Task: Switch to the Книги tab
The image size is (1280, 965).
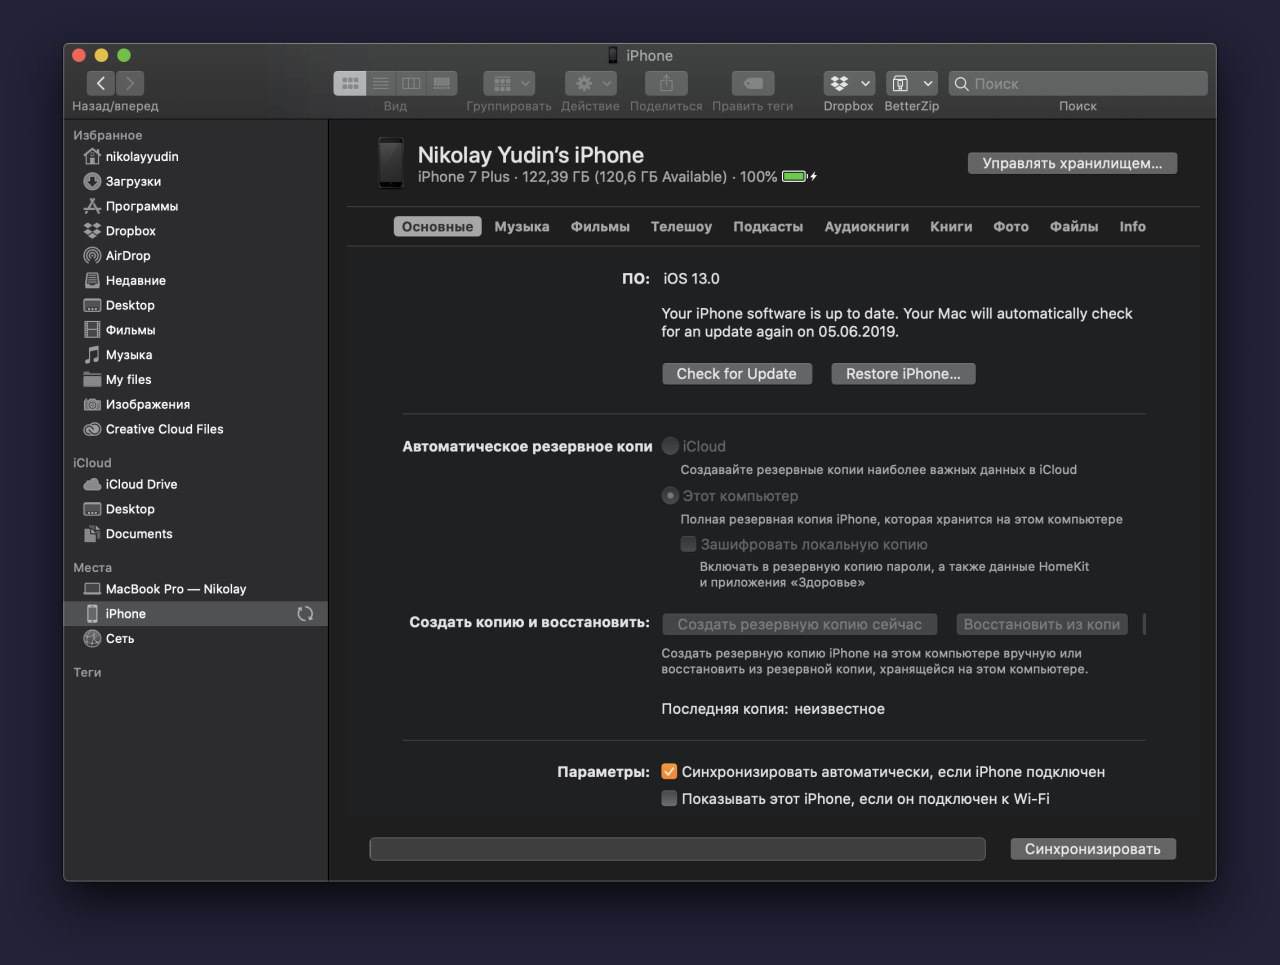Action: tap(951, 227)
